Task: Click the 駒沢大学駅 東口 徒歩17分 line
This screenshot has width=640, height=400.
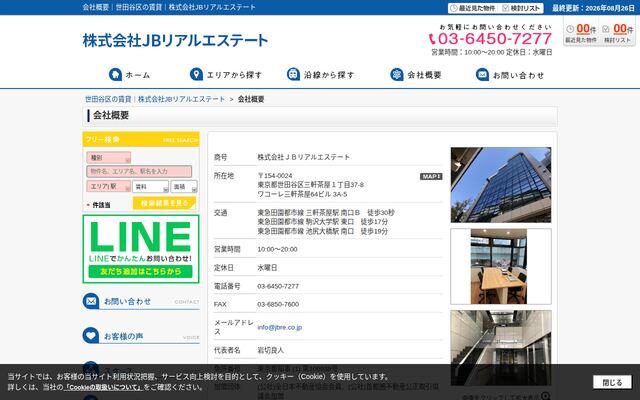Action: coord(322,222)
